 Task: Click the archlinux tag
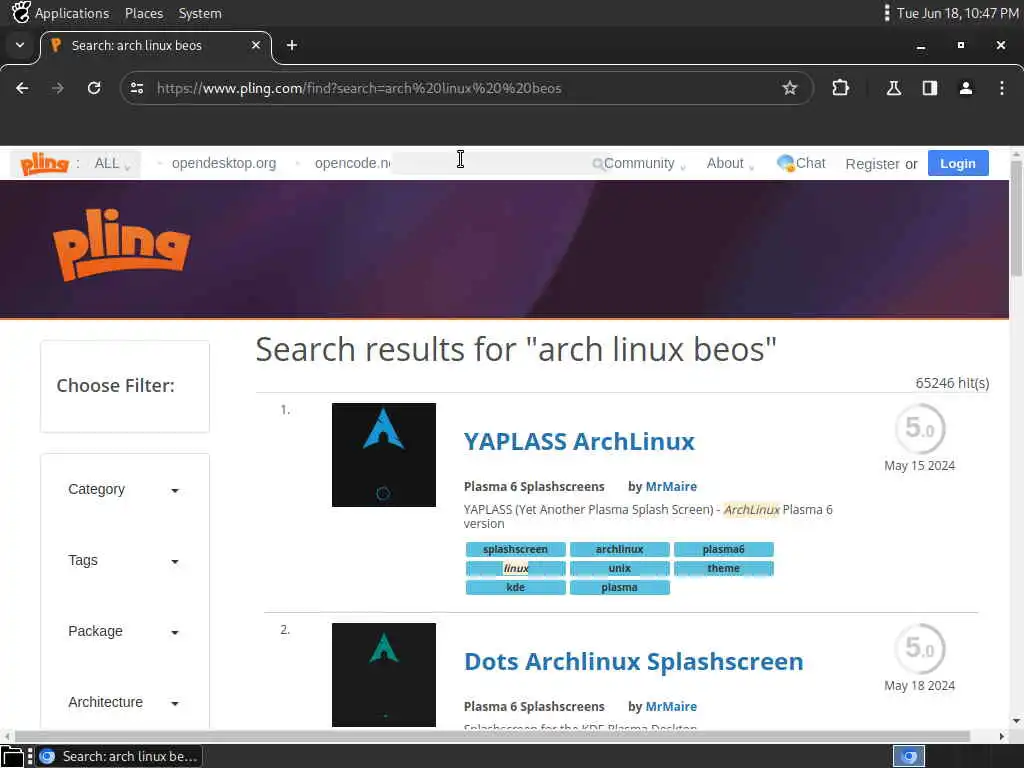point(619,549)
